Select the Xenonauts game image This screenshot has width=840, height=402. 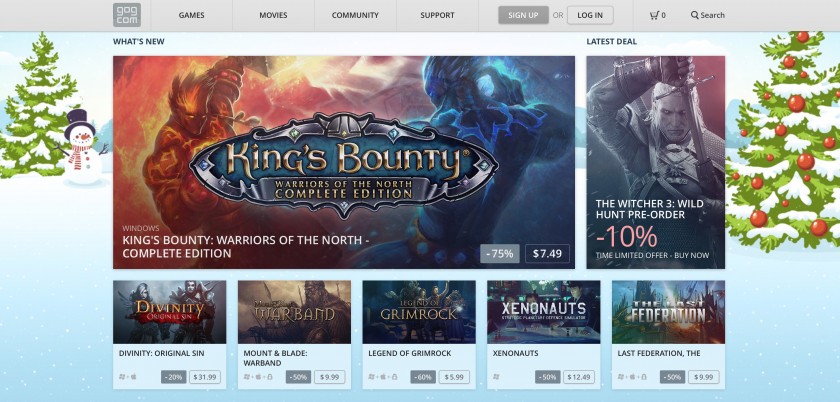pyautogui.click(x=543, y=312)
